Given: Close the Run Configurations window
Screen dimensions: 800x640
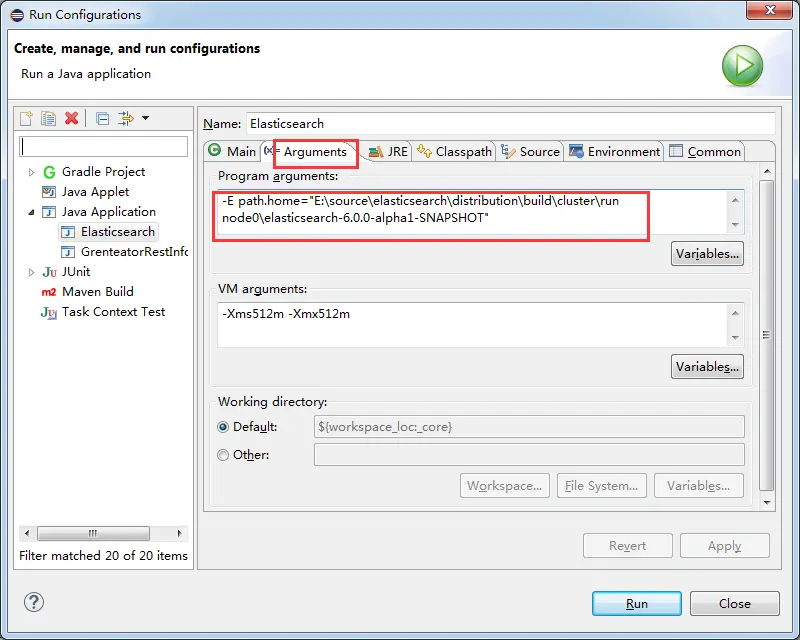Looking at the screenshot, I should pos(770,10).
